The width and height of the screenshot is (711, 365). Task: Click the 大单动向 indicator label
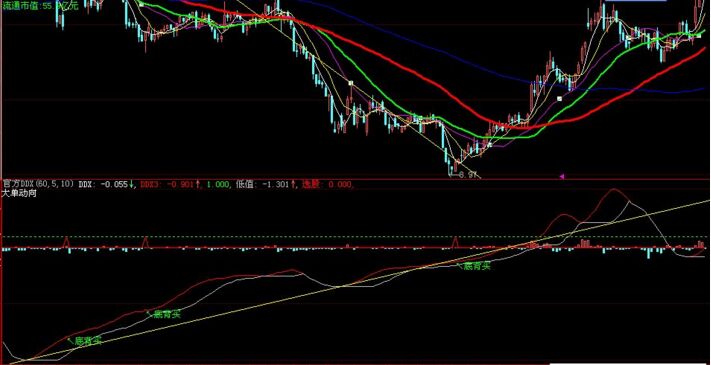[19, 193]
